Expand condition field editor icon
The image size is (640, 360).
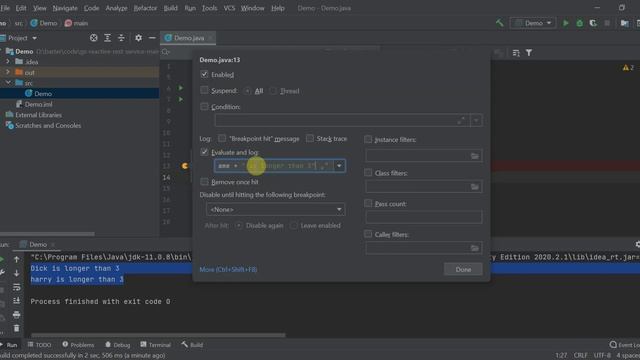(x=461, y=120)
